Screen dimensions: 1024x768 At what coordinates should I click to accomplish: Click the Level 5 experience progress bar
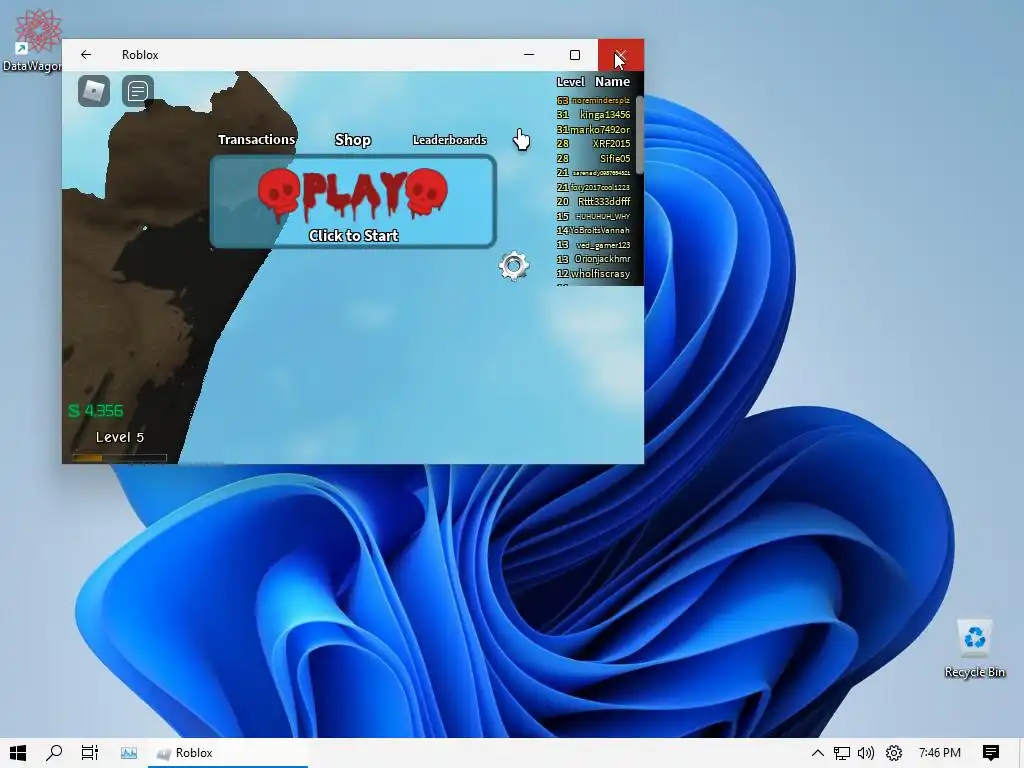(x=120, y=458)
